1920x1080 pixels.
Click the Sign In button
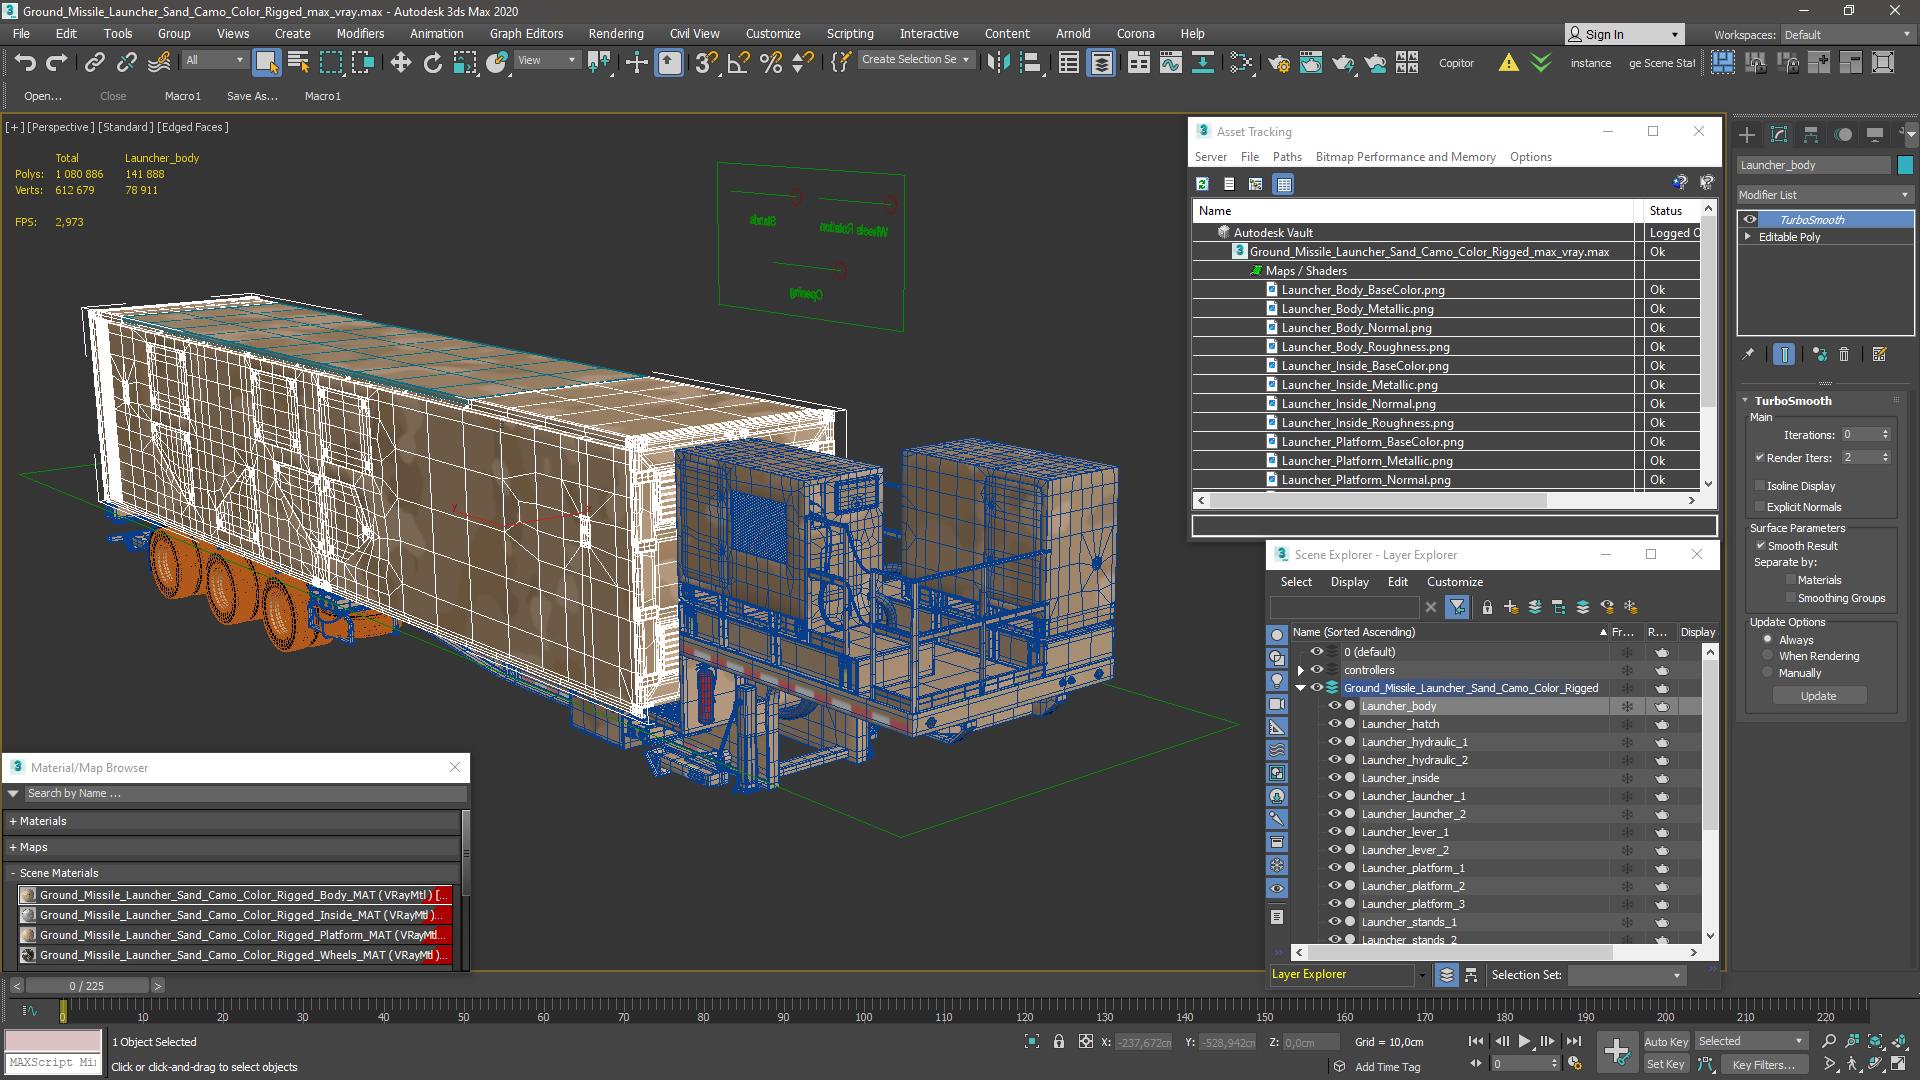coord(1624,34)
